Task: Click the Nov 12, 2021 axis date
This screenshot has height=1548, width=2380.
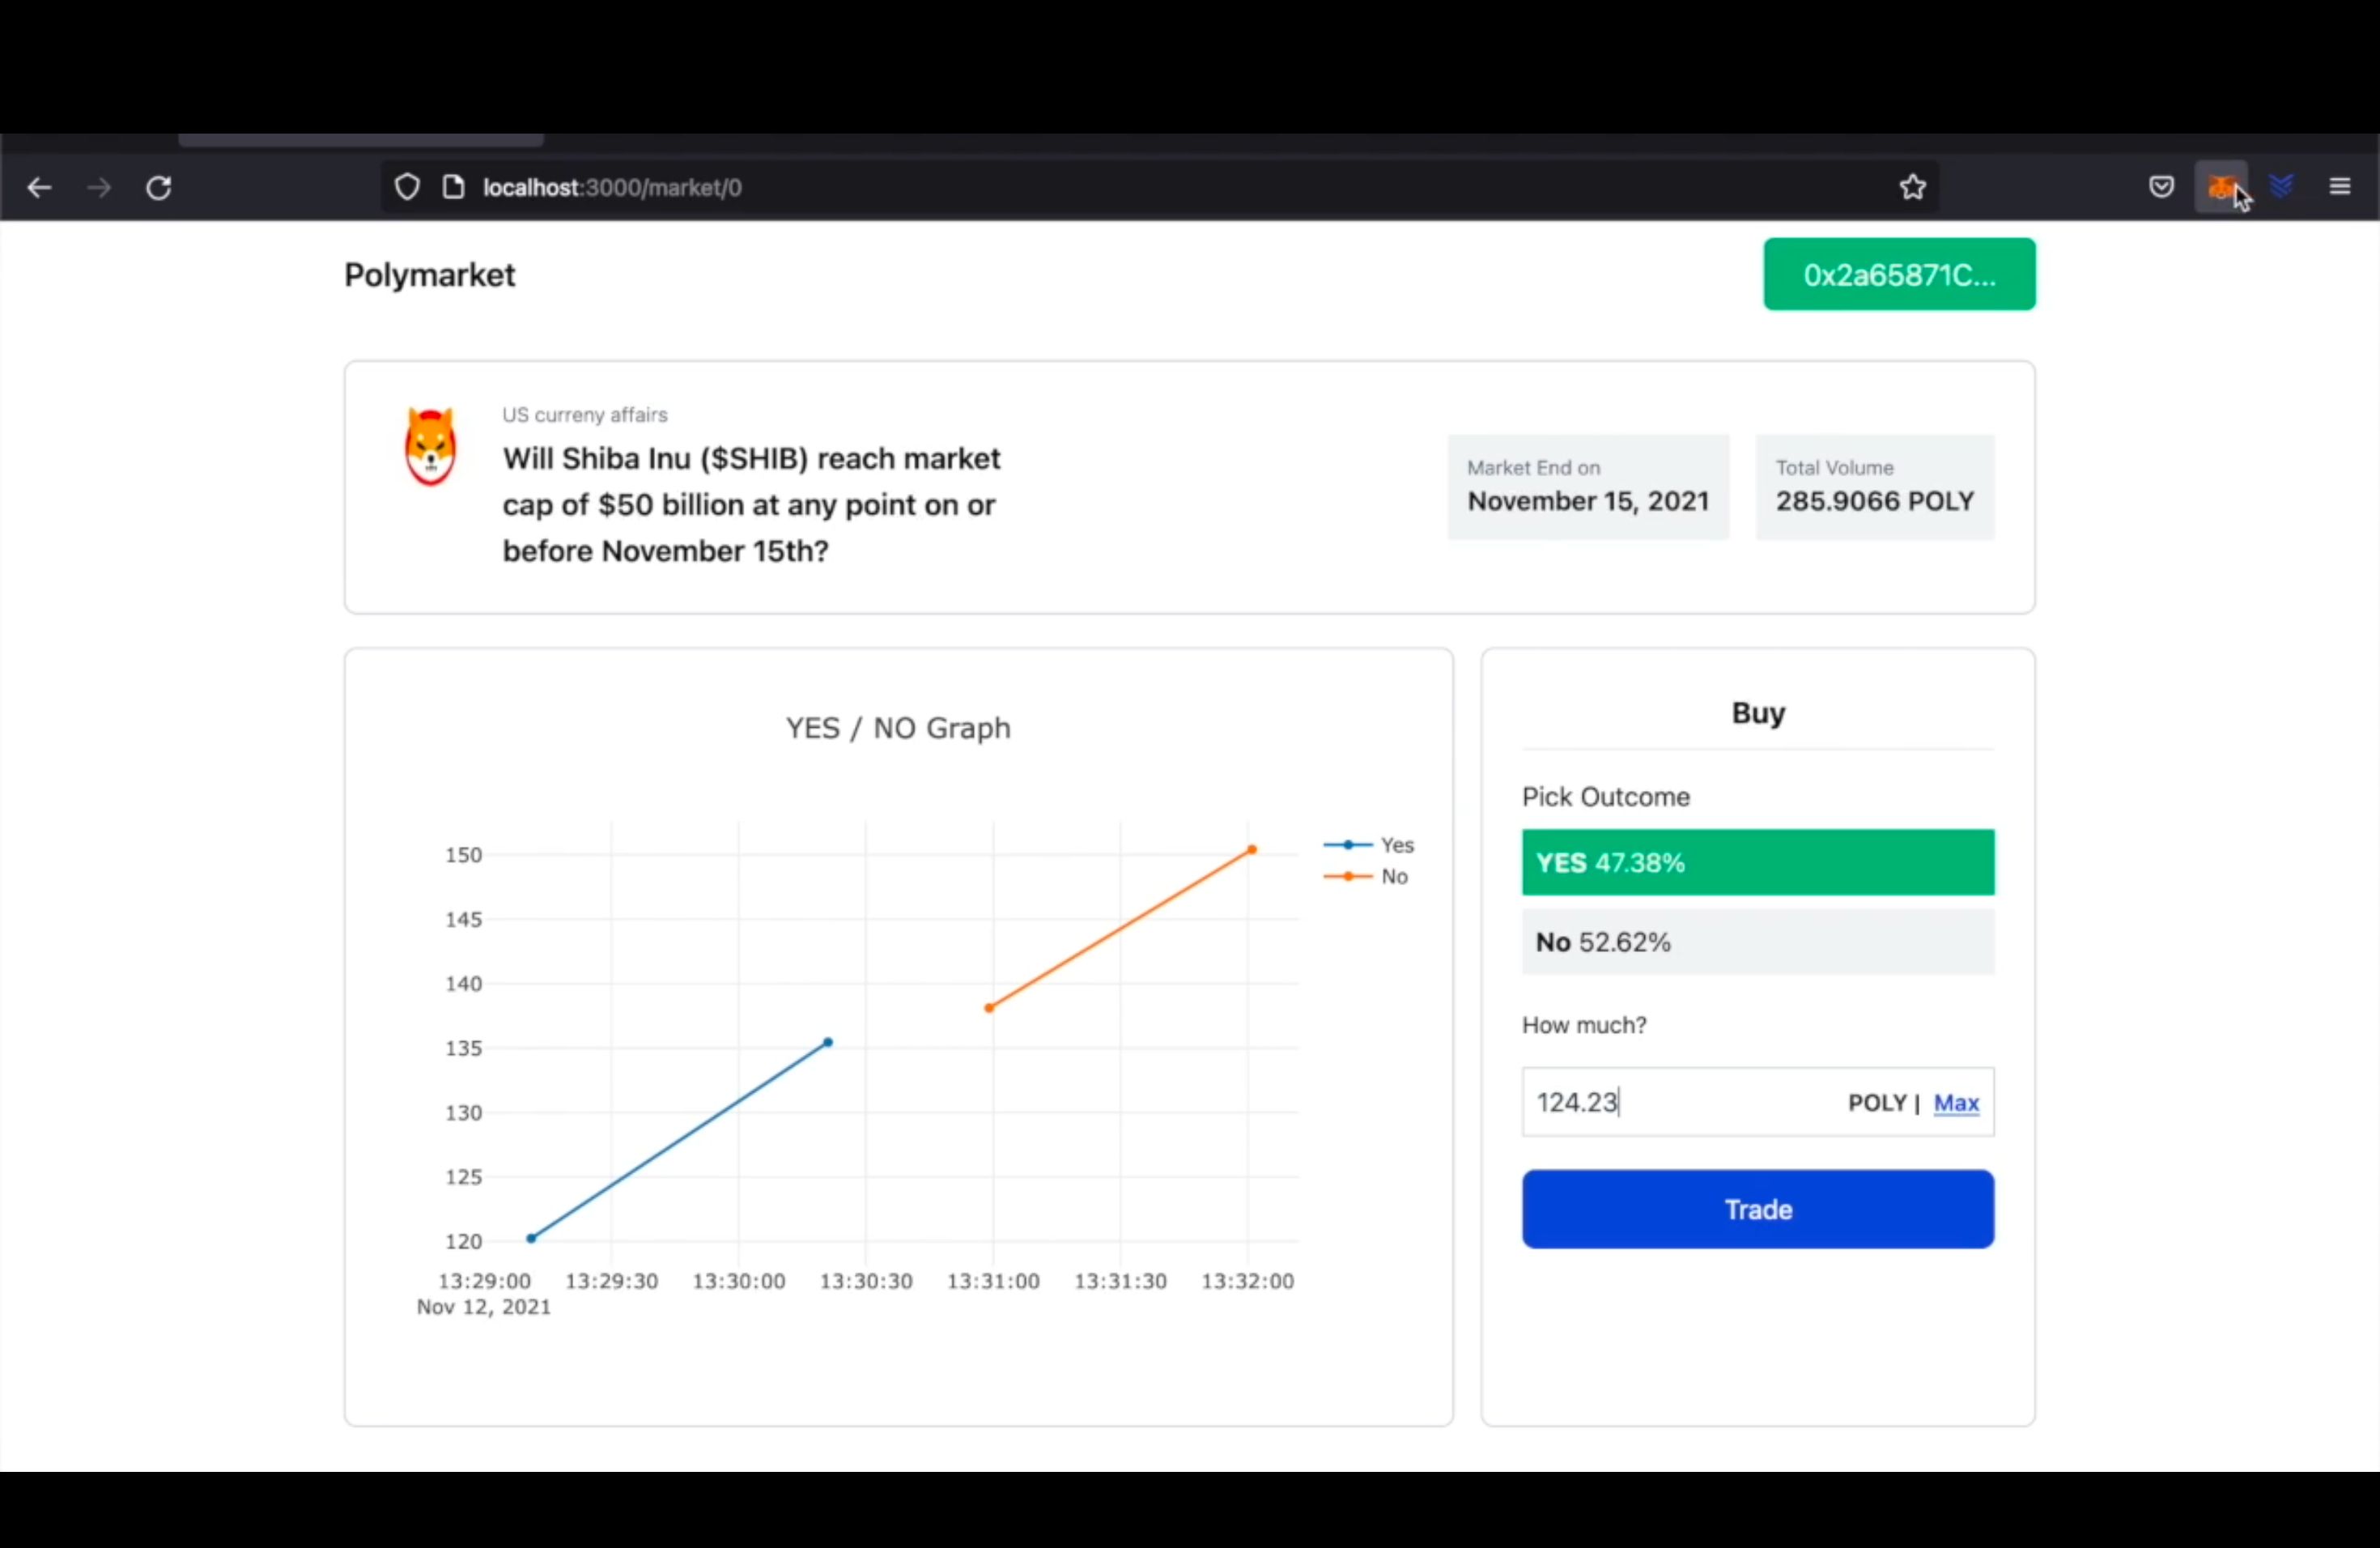Action: tap(484, 1307)
